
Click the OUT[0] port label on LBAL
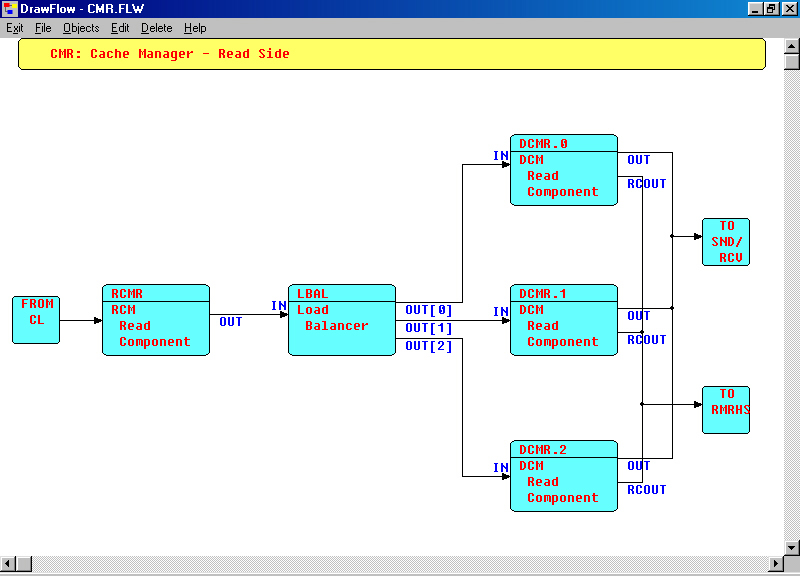[x=429, y=310]
